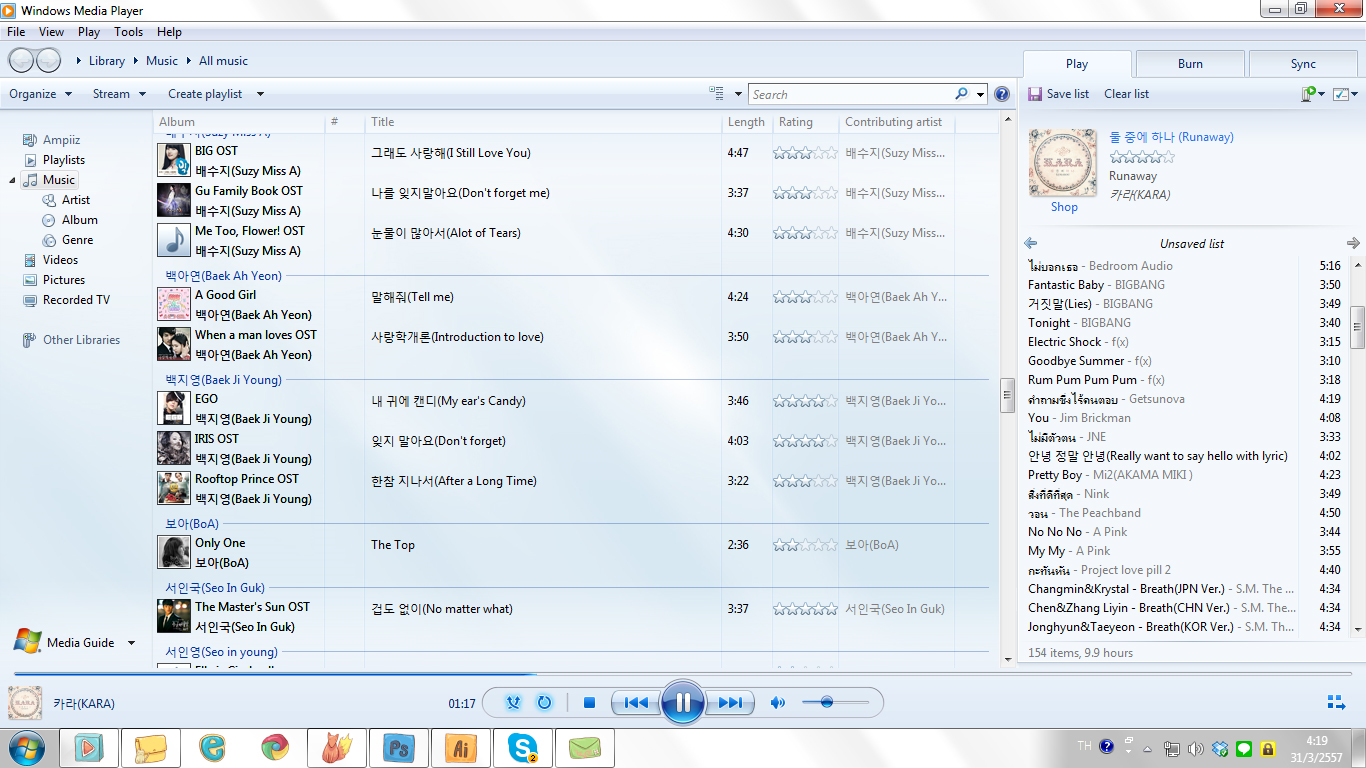
Task: Toggle shuffle mode in playback controls
Action: pos(513,703)
